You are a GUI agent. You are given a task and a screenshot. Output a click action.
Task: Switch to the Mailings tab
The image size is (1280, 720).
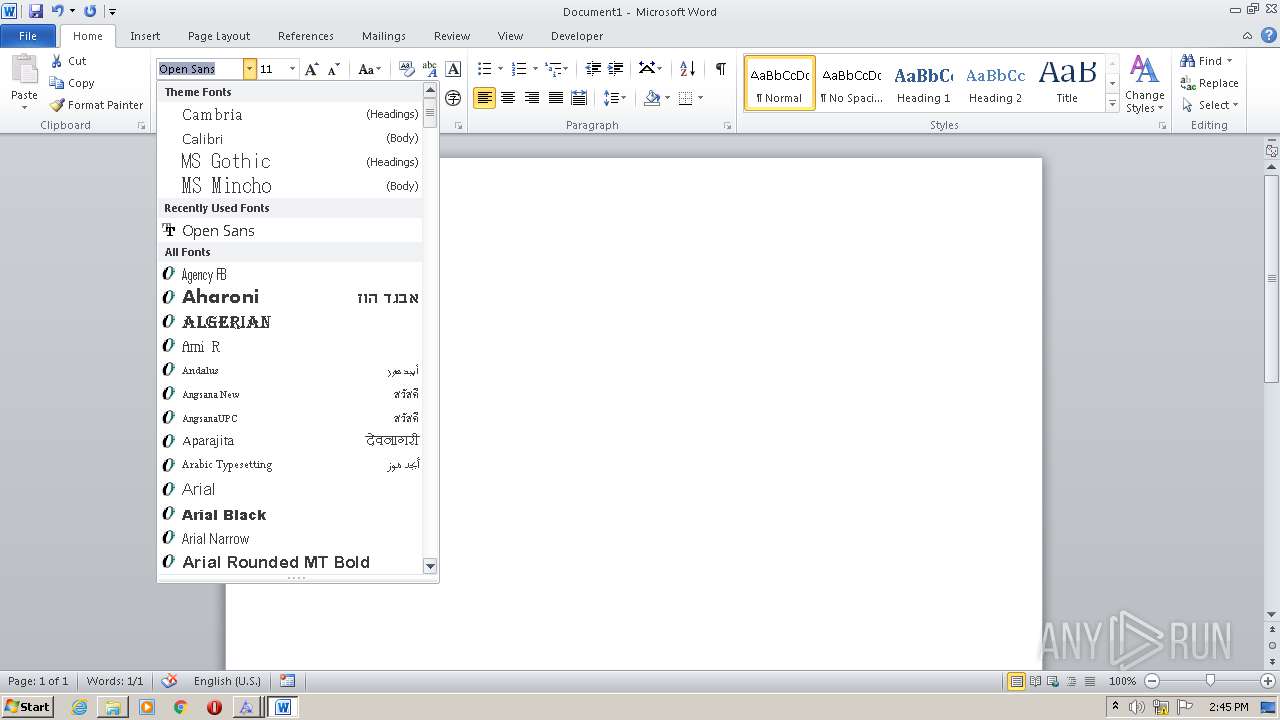coord(384,36)
